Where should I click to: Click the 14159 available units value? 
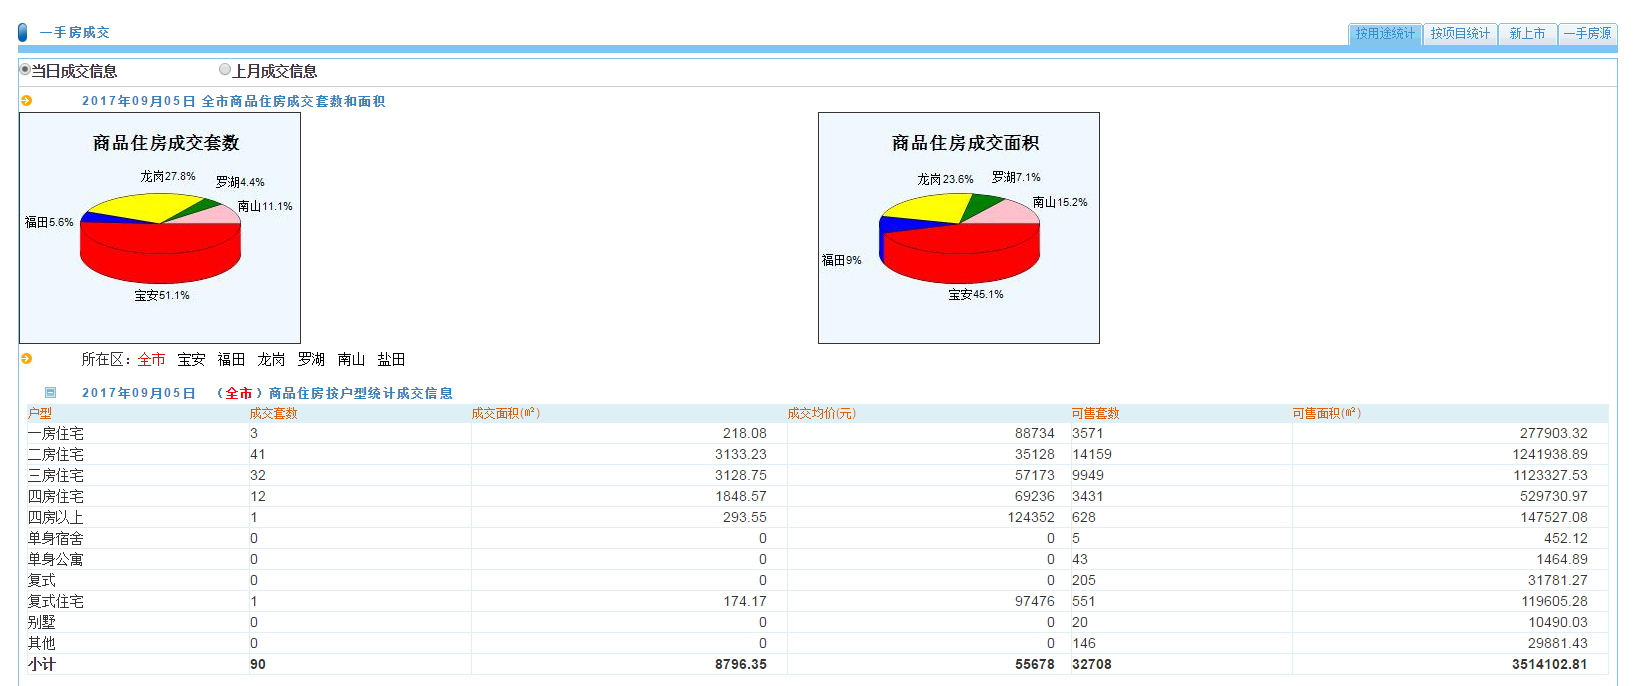(x=1092, y=454)
